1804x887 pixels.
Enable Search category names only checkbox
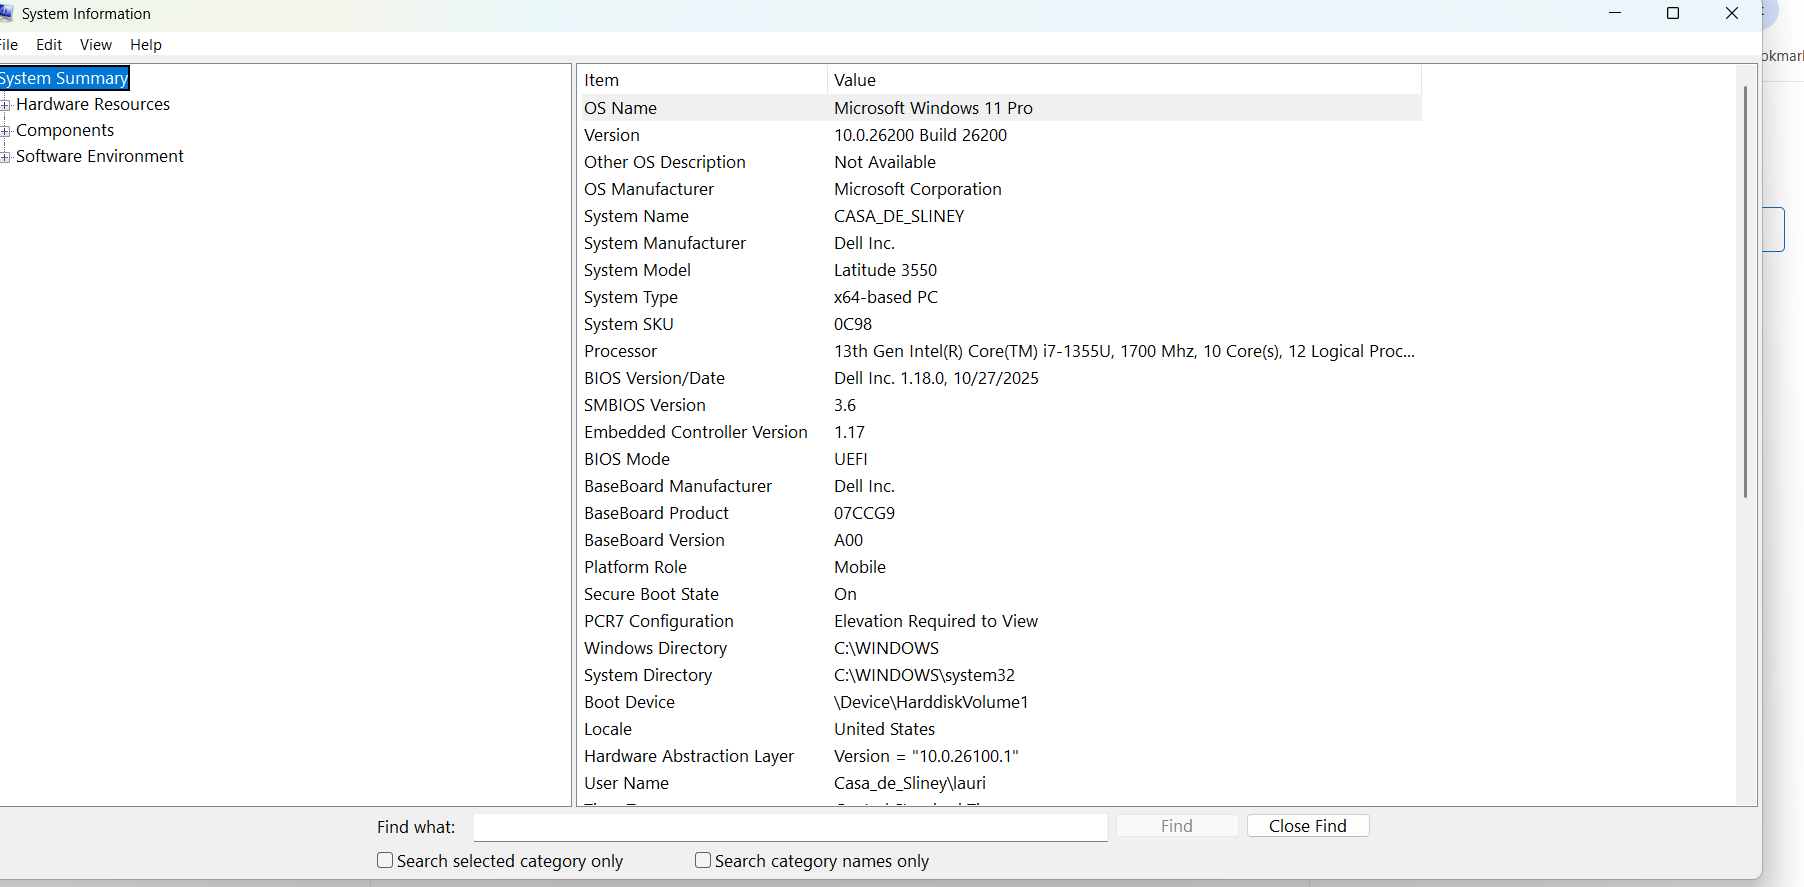[703, 860]
